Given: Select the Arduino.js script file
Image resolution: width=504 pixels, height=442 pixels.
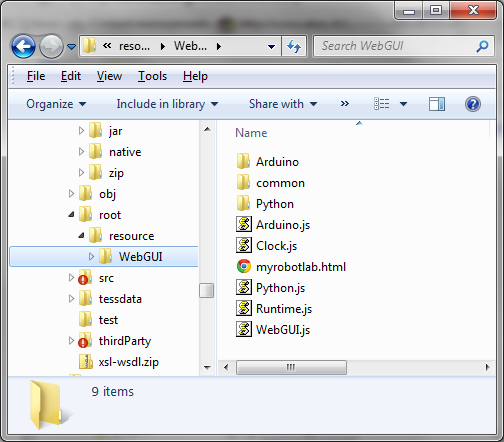Looking at the screenshot, I should pos(273,225).
